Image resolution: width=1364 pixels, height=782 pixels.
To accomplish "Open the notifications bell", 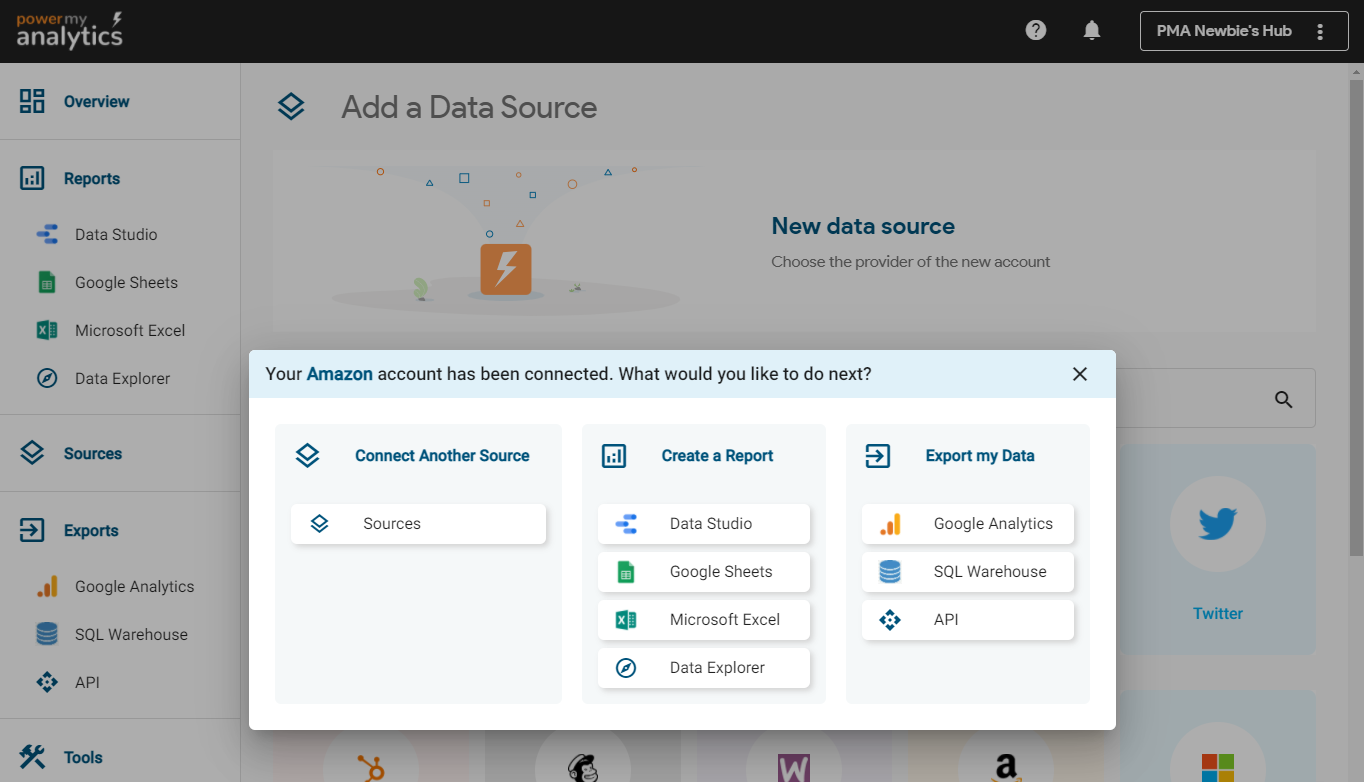I will click(x=1092, y=30).
